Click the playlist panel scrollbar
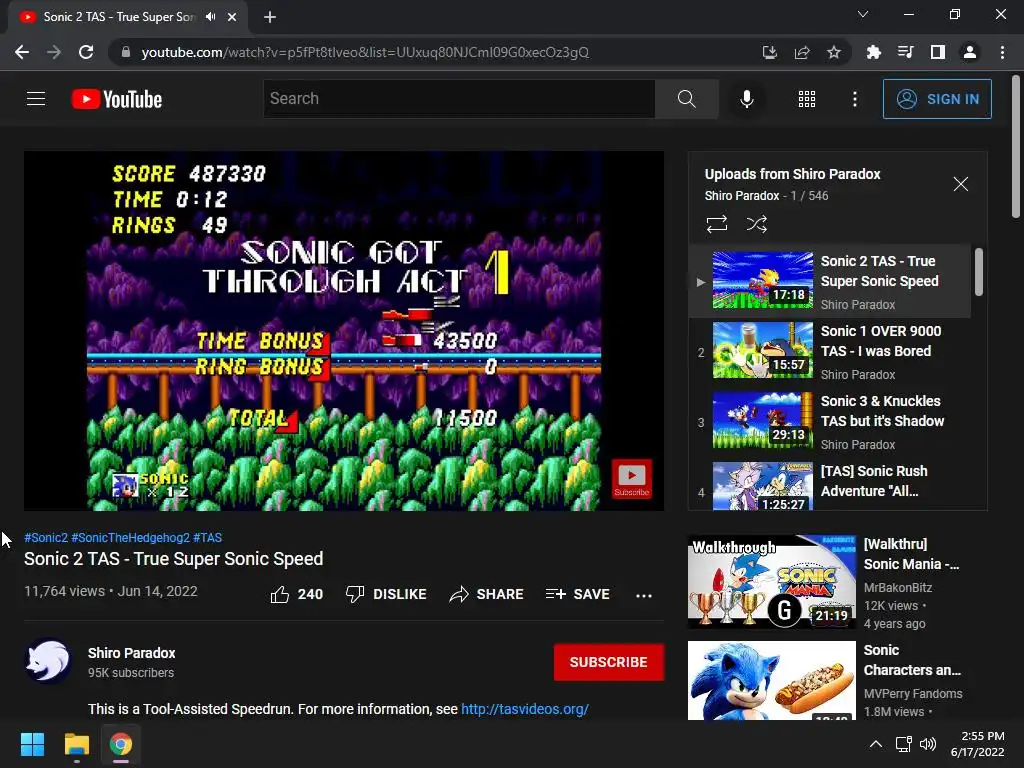 [979, 272]
